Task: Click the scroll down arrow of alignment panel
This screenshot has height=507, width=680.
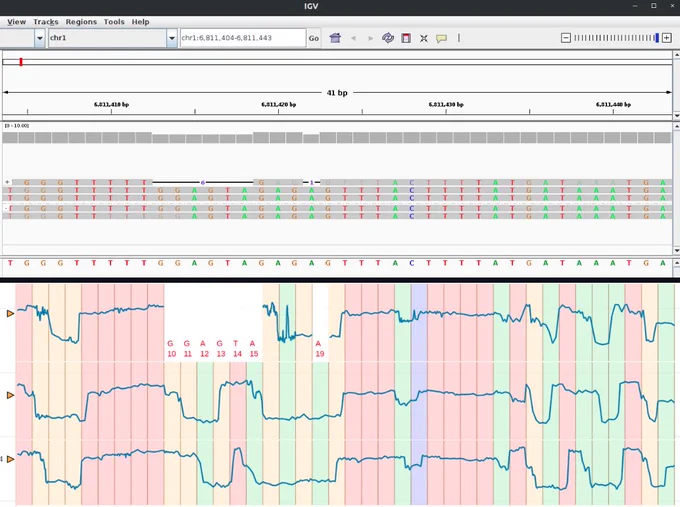Action: click(677, 250)
